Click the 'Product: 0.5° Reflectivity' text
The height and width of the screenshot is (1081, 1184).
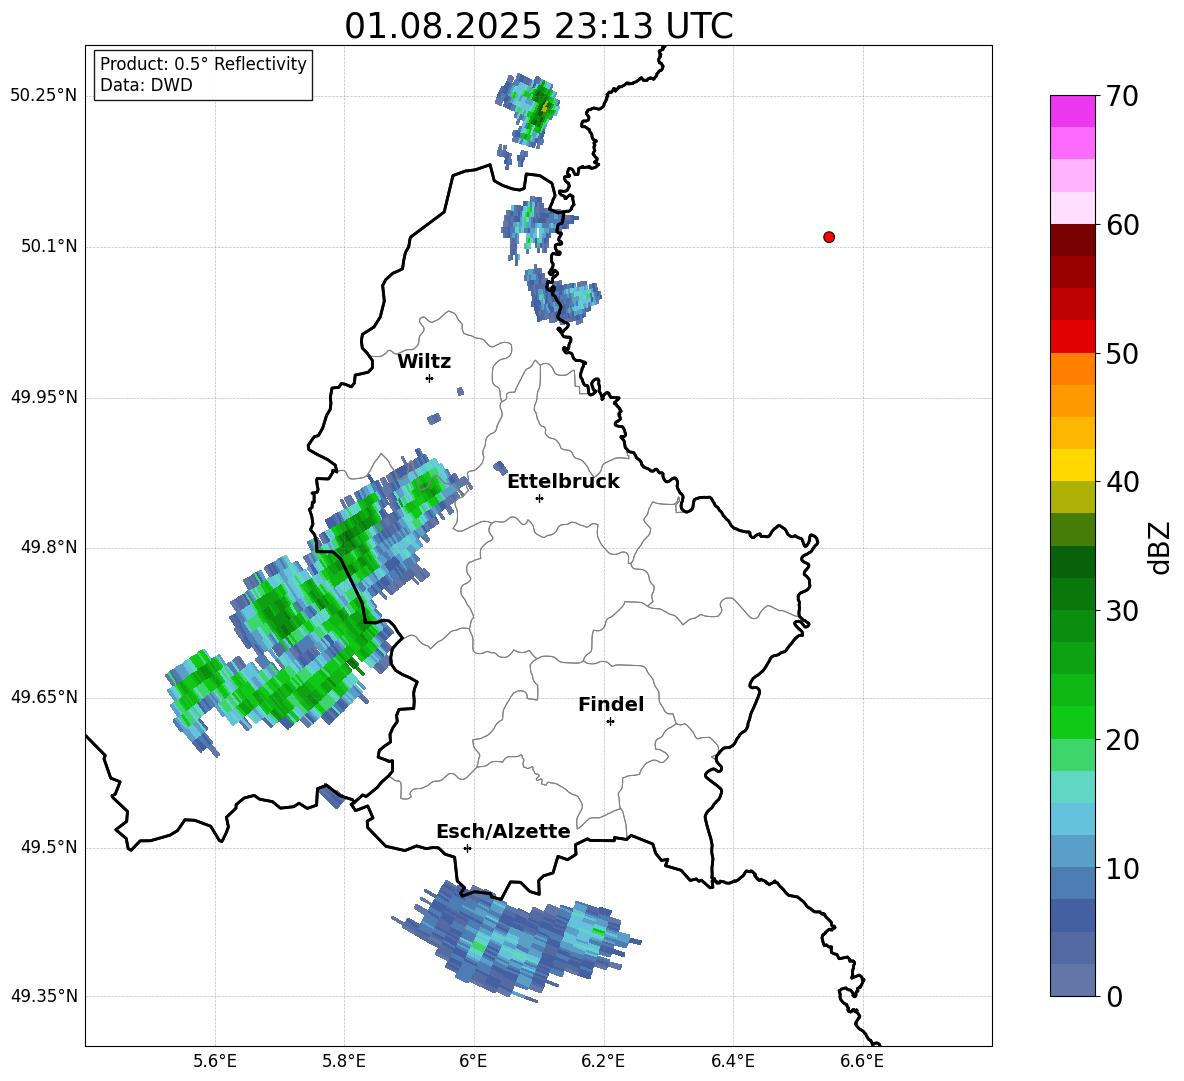[203, 64]
